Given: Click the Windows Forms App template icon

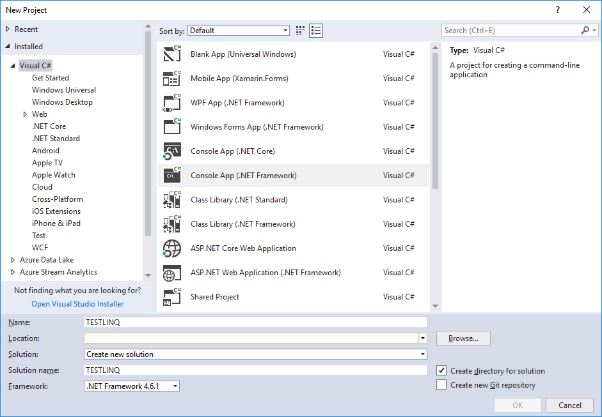Looking at the screenshot, I should [x=172, y=127].
